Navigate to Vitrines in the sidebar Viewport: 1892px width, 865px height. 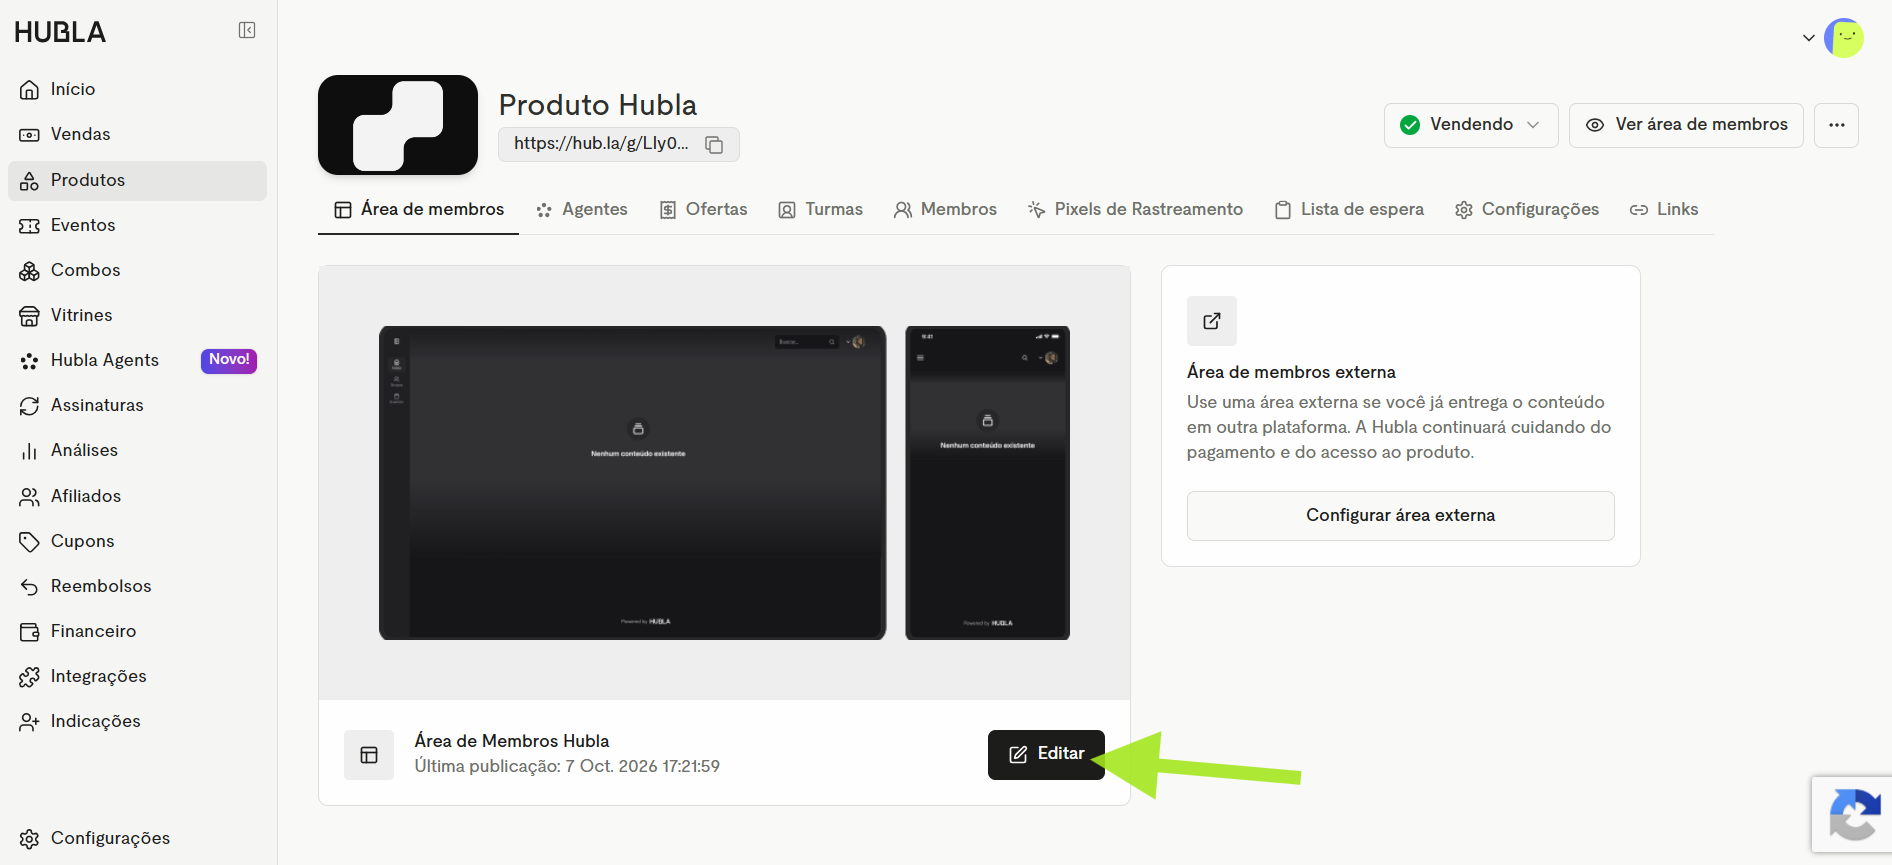(x=137, y=316)
